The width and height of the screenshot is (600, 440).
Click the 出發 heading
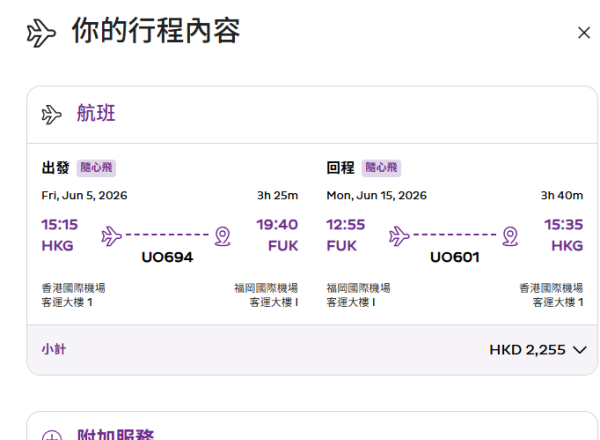[55, 168]
